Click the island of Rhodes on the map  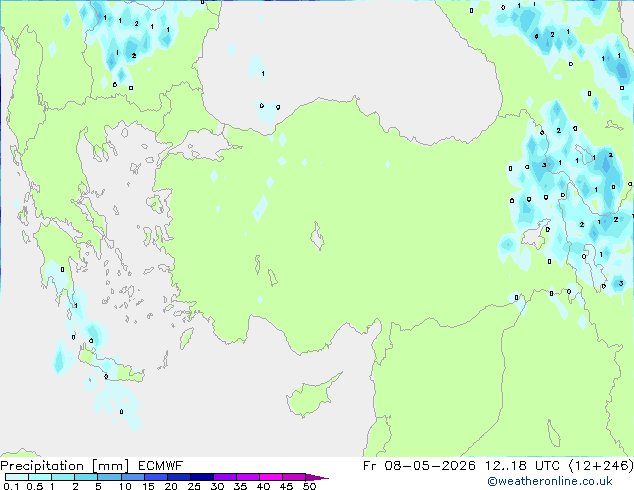[x=186, y=338]
